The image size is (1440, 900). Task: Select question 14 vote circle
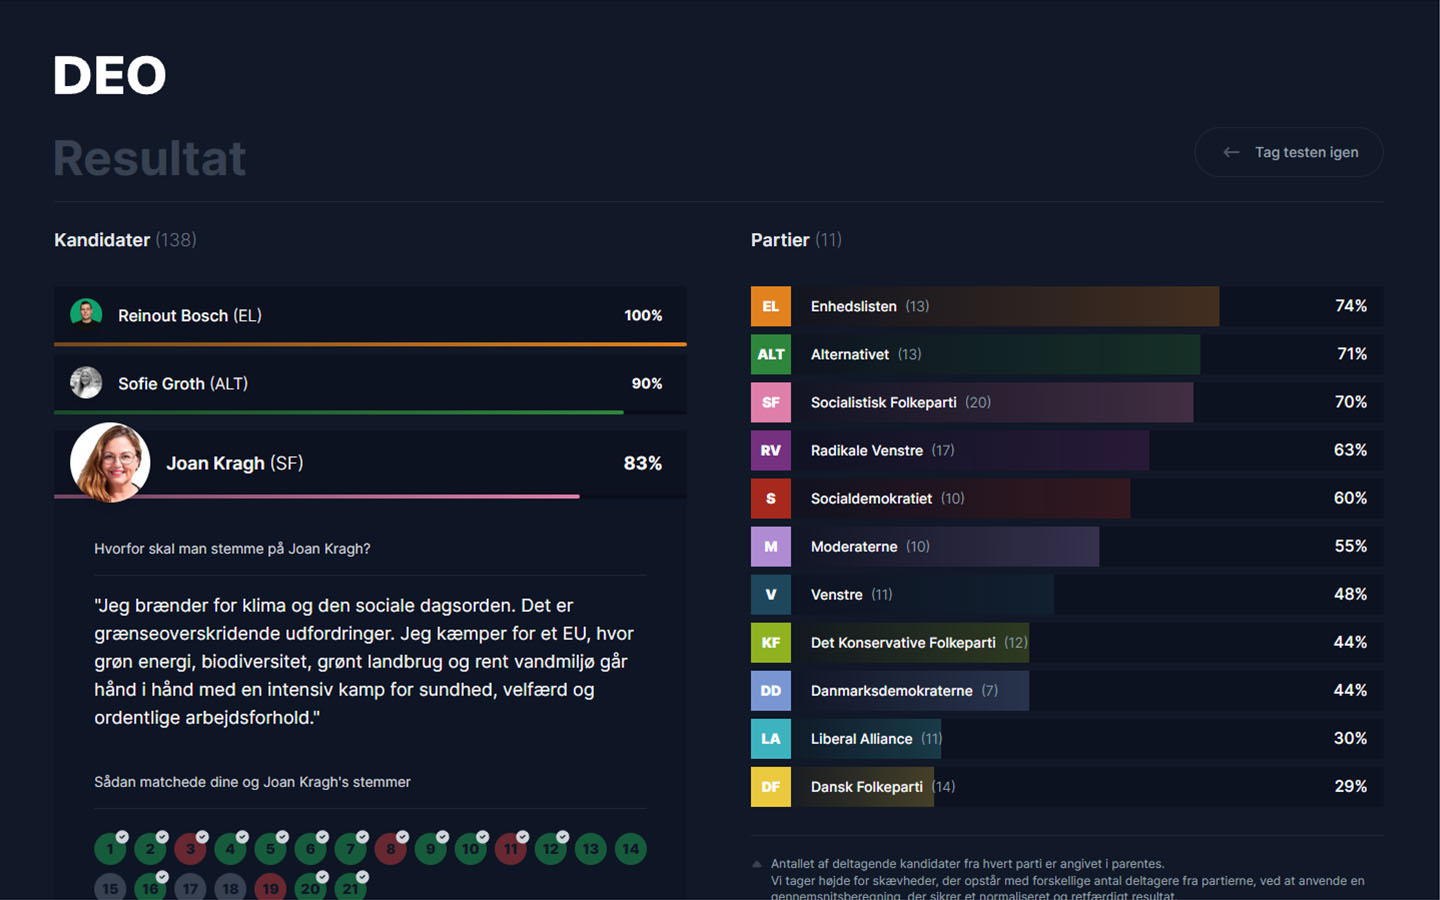click(630, 849)
